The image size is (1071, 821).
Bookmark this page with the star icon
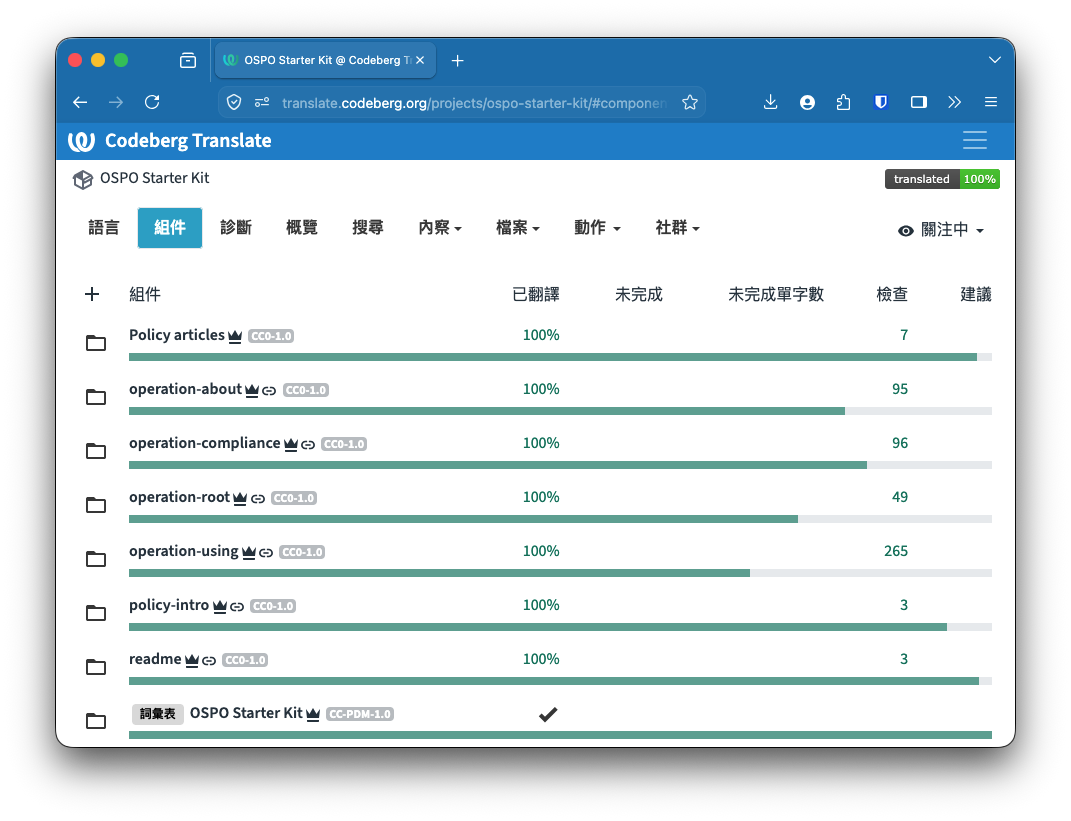(690, 102)
